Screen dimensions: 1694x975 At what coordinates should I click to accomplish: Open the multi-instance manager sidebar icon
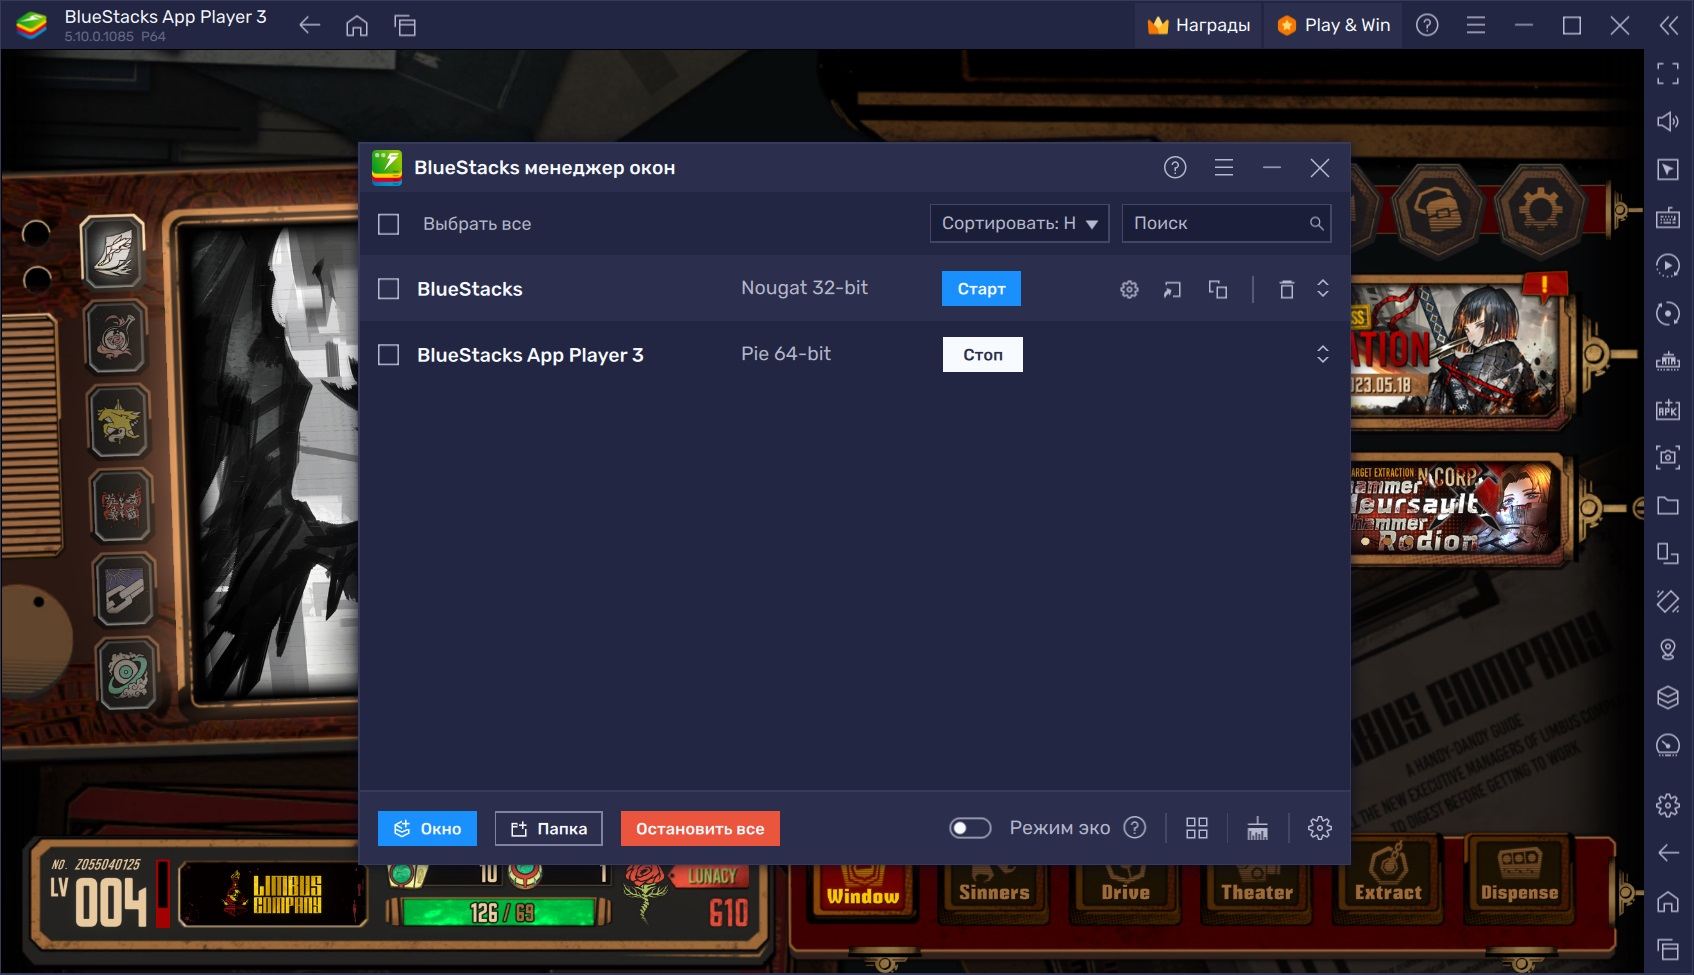(1668, 697)
